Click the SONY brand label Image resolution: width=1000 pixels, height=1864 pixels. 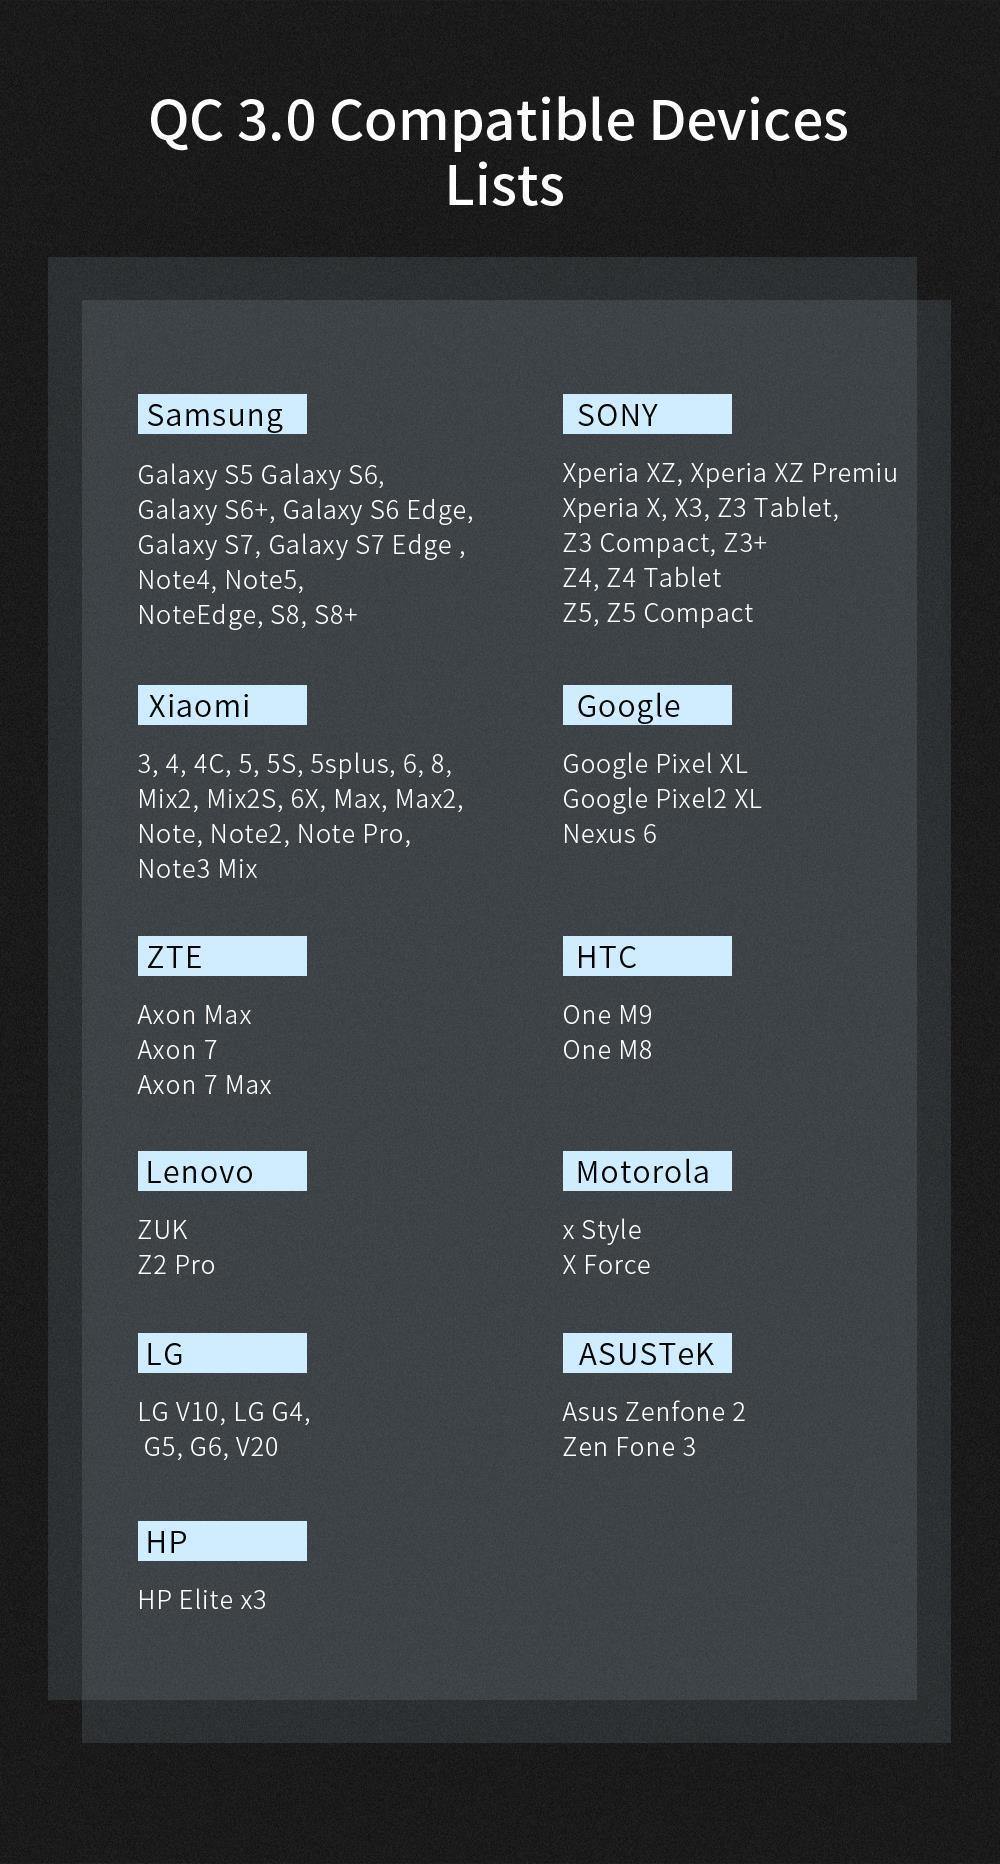[x=646, y=414]
